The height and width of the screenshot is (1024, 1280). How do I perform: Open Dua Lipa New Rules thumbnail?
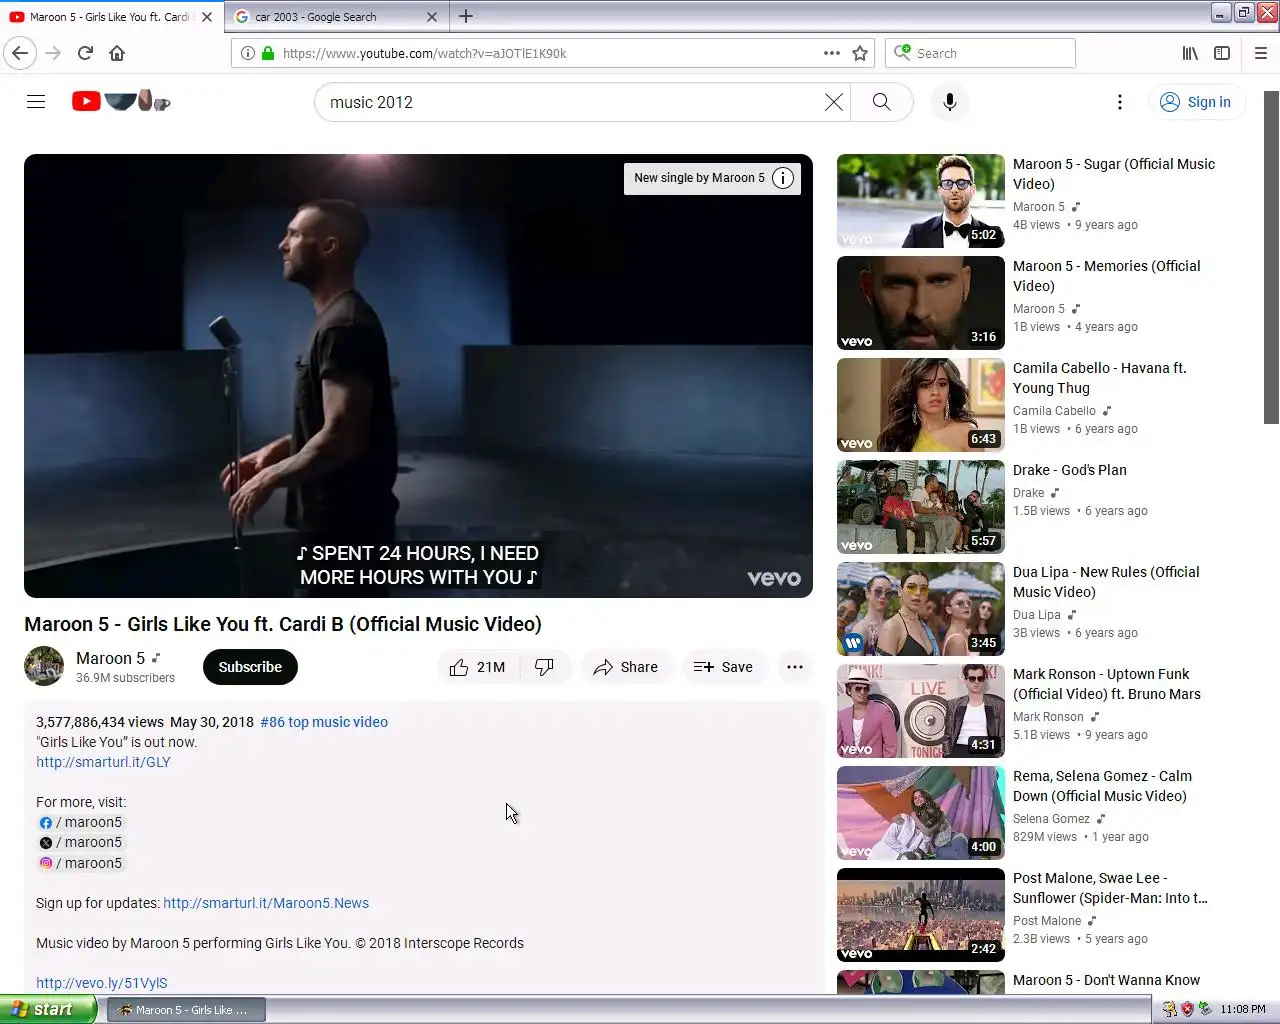click(x=921, y=609)
